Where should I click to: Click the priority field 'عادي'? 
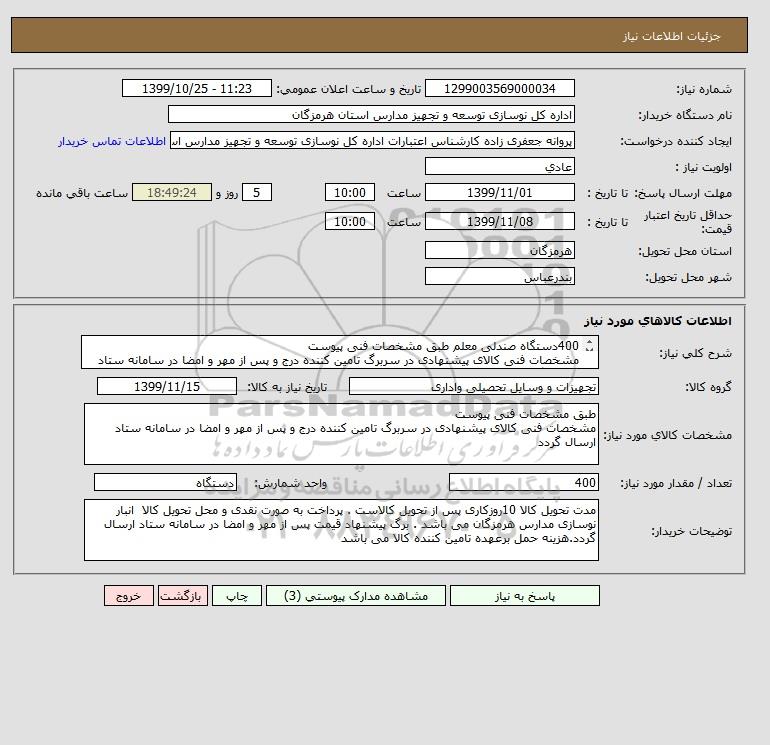(x=499, y=166)
